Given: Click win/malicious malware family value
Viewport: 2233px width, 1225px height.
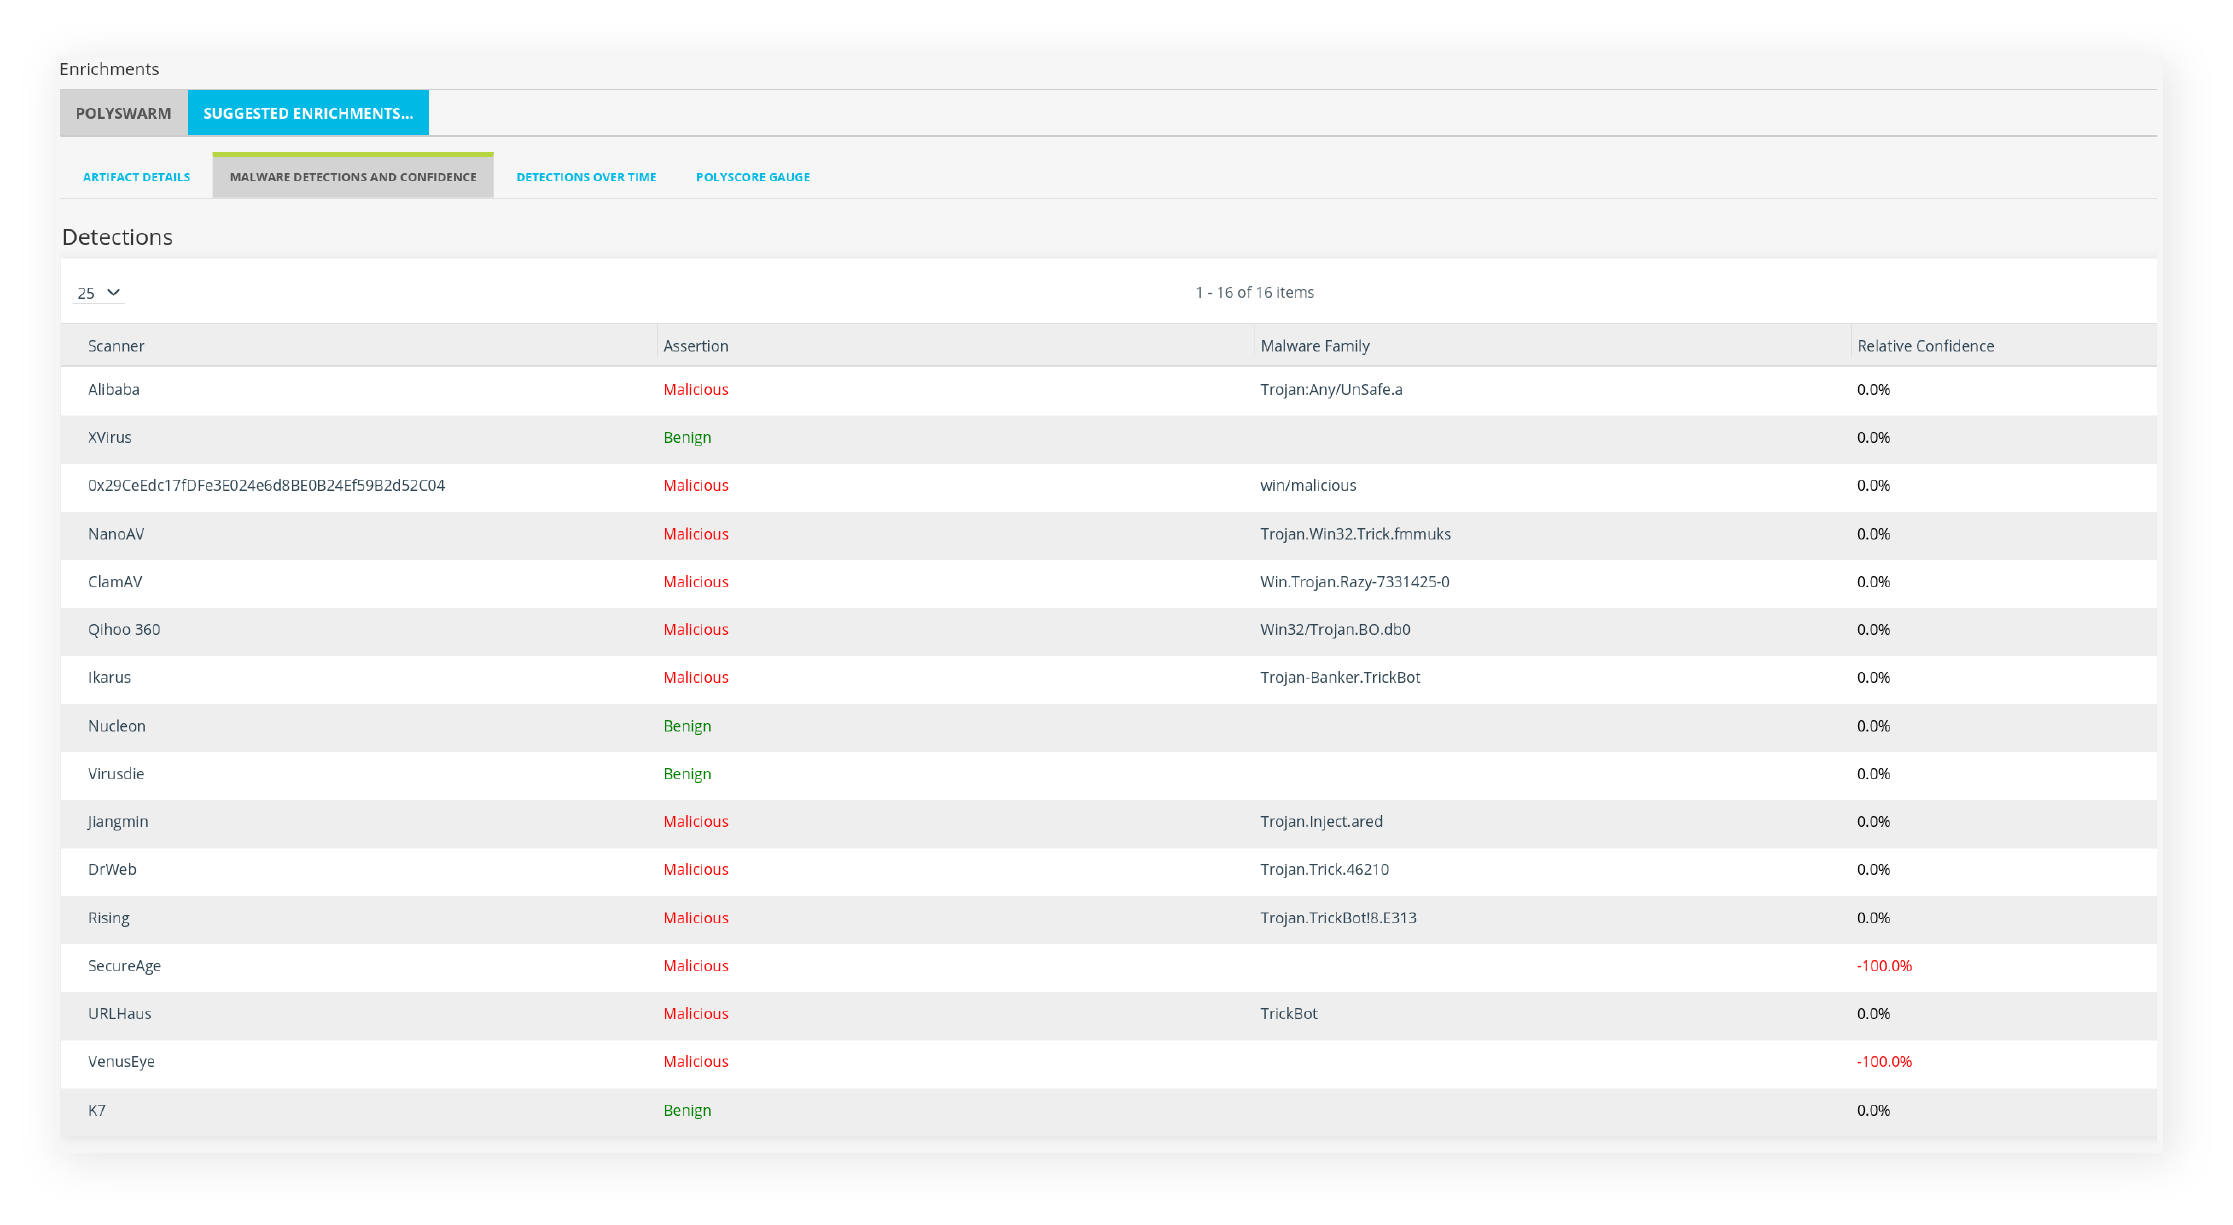Looking at the screenshot, I should (1308, 486).
